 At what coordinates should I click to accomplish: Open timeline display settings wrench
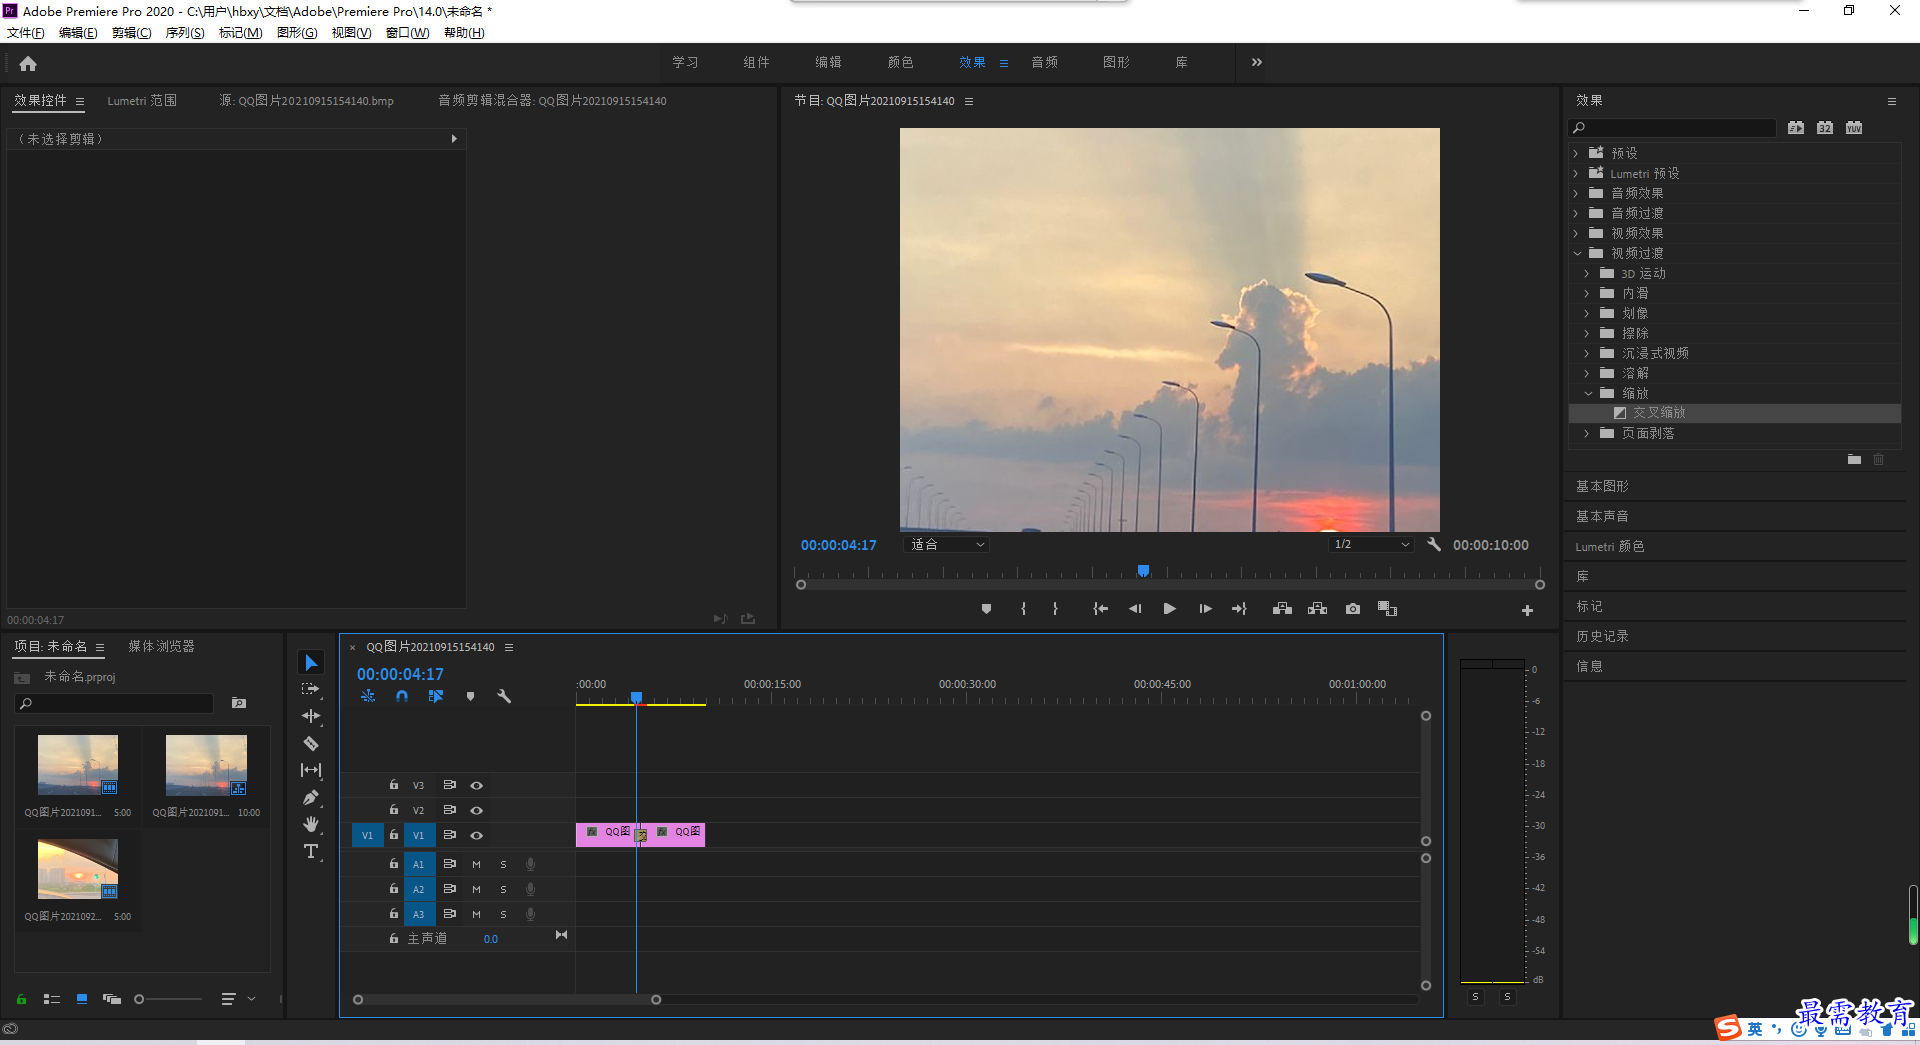(504, 696)
